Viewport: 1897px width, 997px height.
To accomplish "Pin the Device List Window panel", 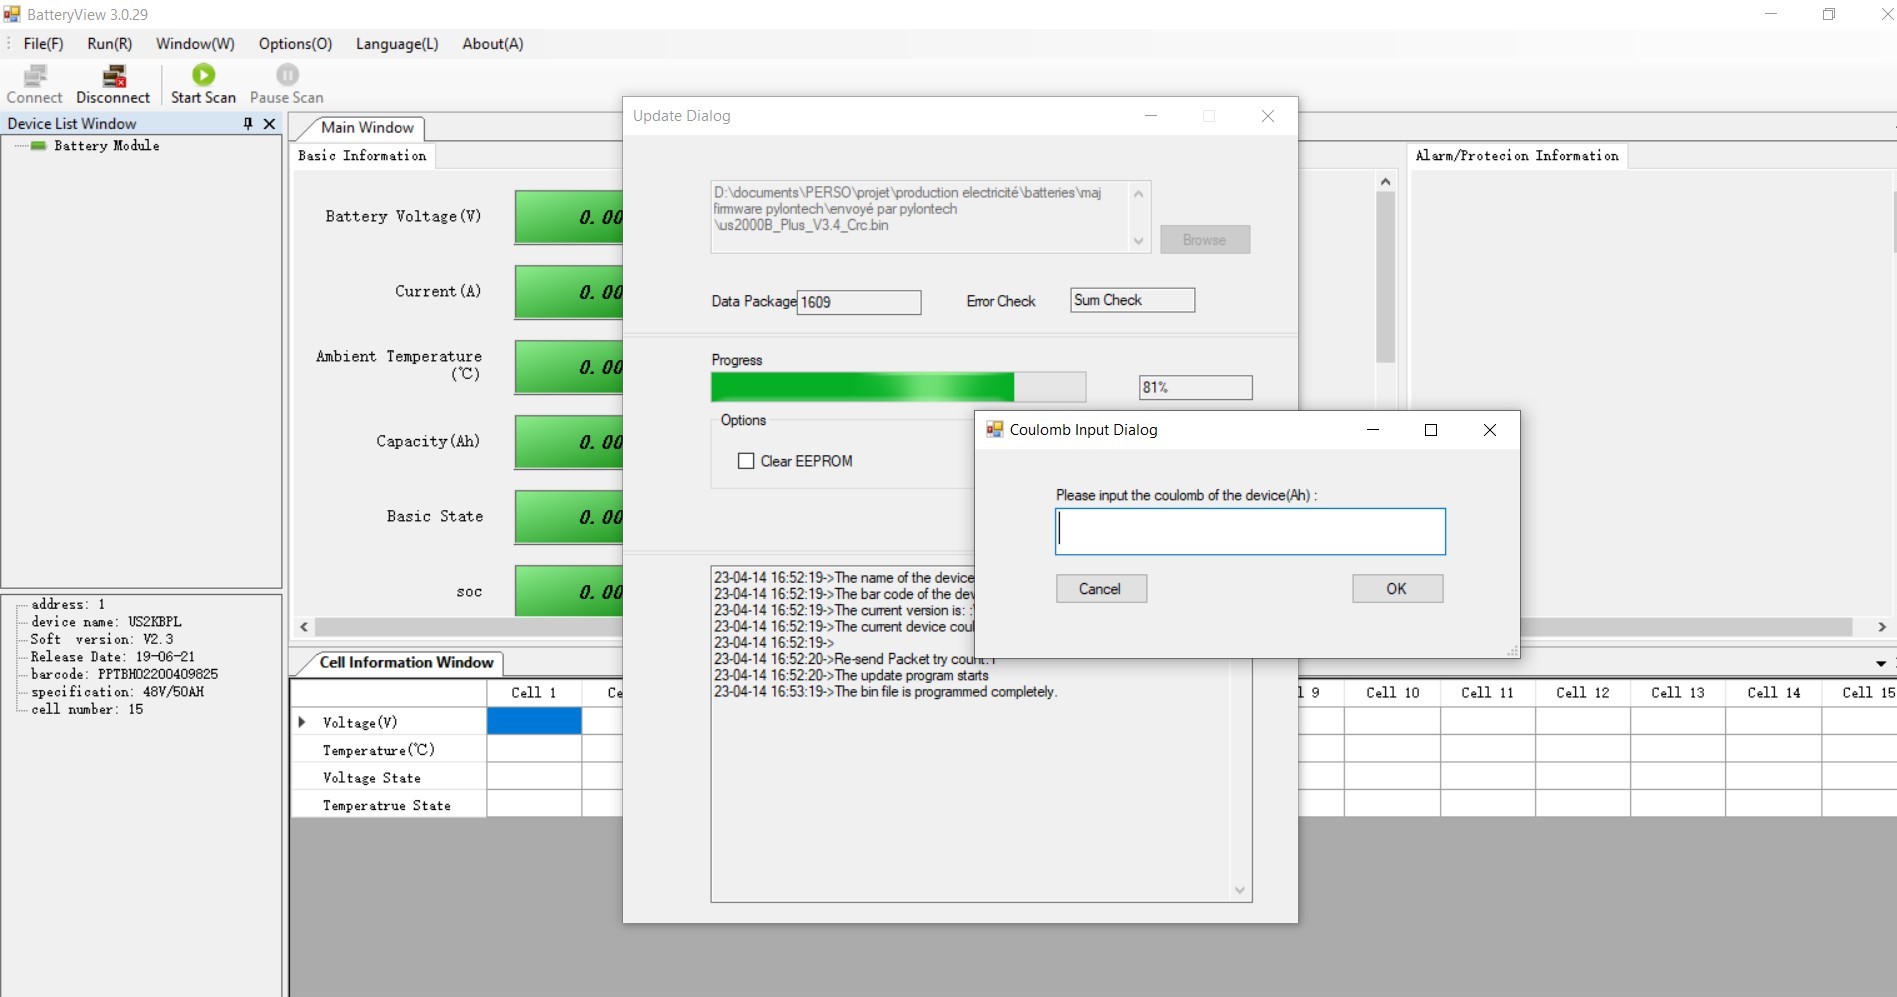I will (x=248, y=123).
